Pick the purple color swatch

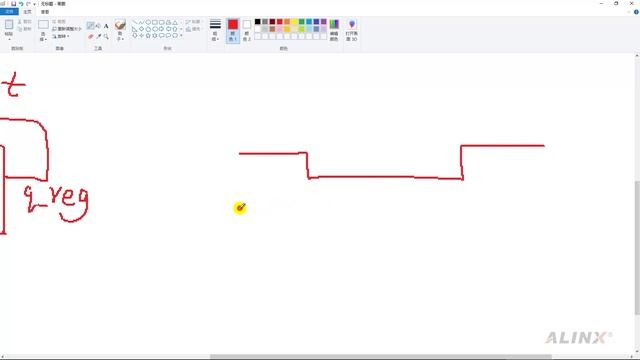pos(324,22)
